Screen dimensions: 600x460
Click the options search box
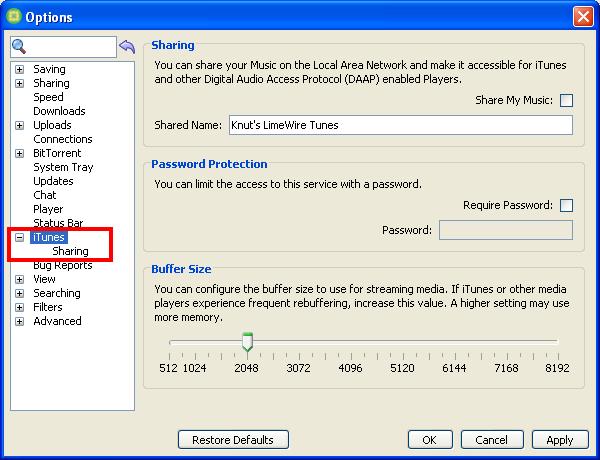[63, 47]
